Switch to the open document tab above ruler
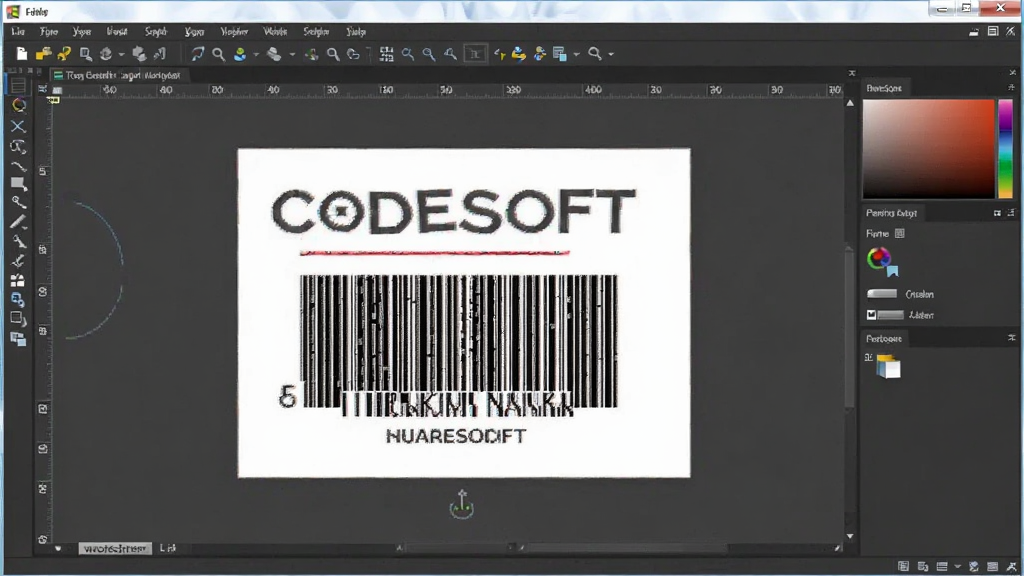The height and width of the screenshot is (576, 1024). point(118,75)
